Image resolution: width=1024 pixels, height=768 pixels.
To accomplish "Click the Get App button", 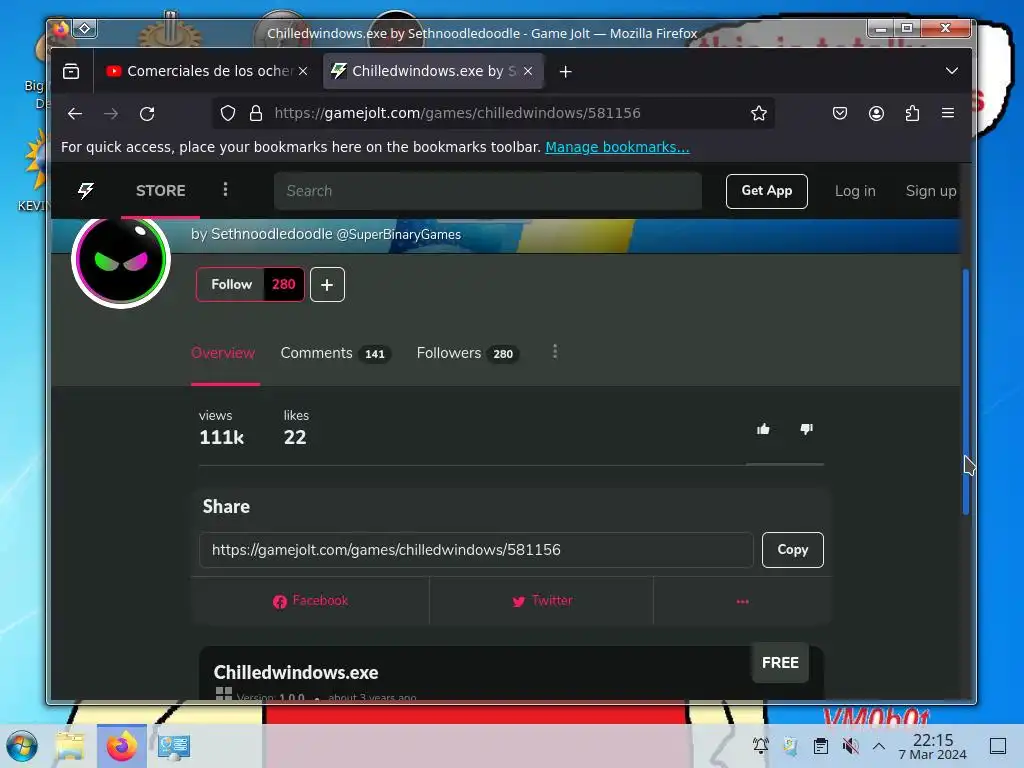I will [x=767, y=191].
